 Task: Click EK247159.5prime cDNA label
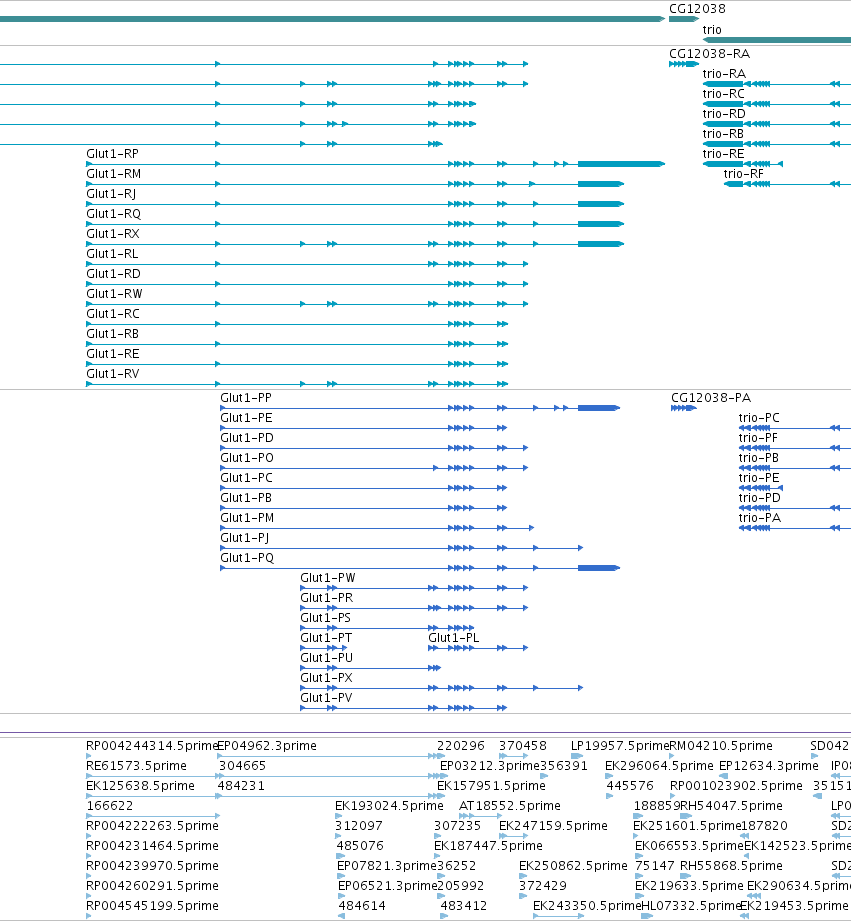tap(553, 825)
